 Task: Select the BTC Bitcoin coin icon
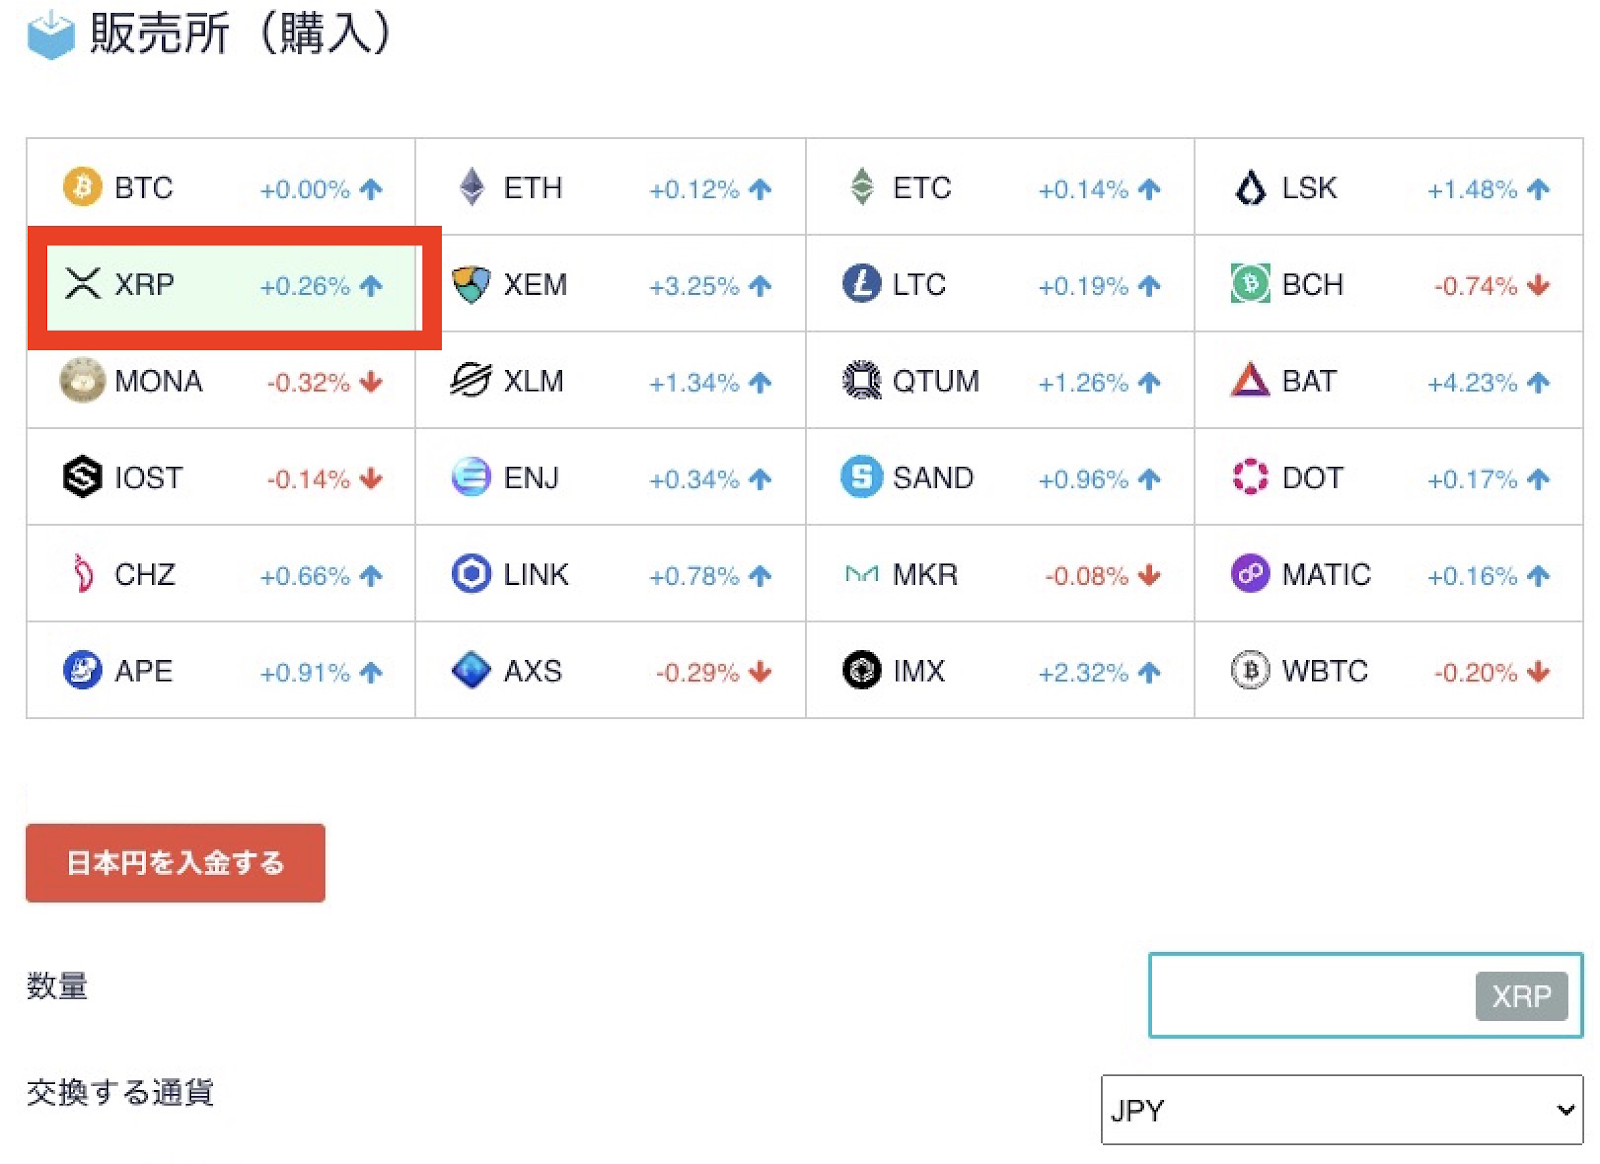(x=82, y=187)
